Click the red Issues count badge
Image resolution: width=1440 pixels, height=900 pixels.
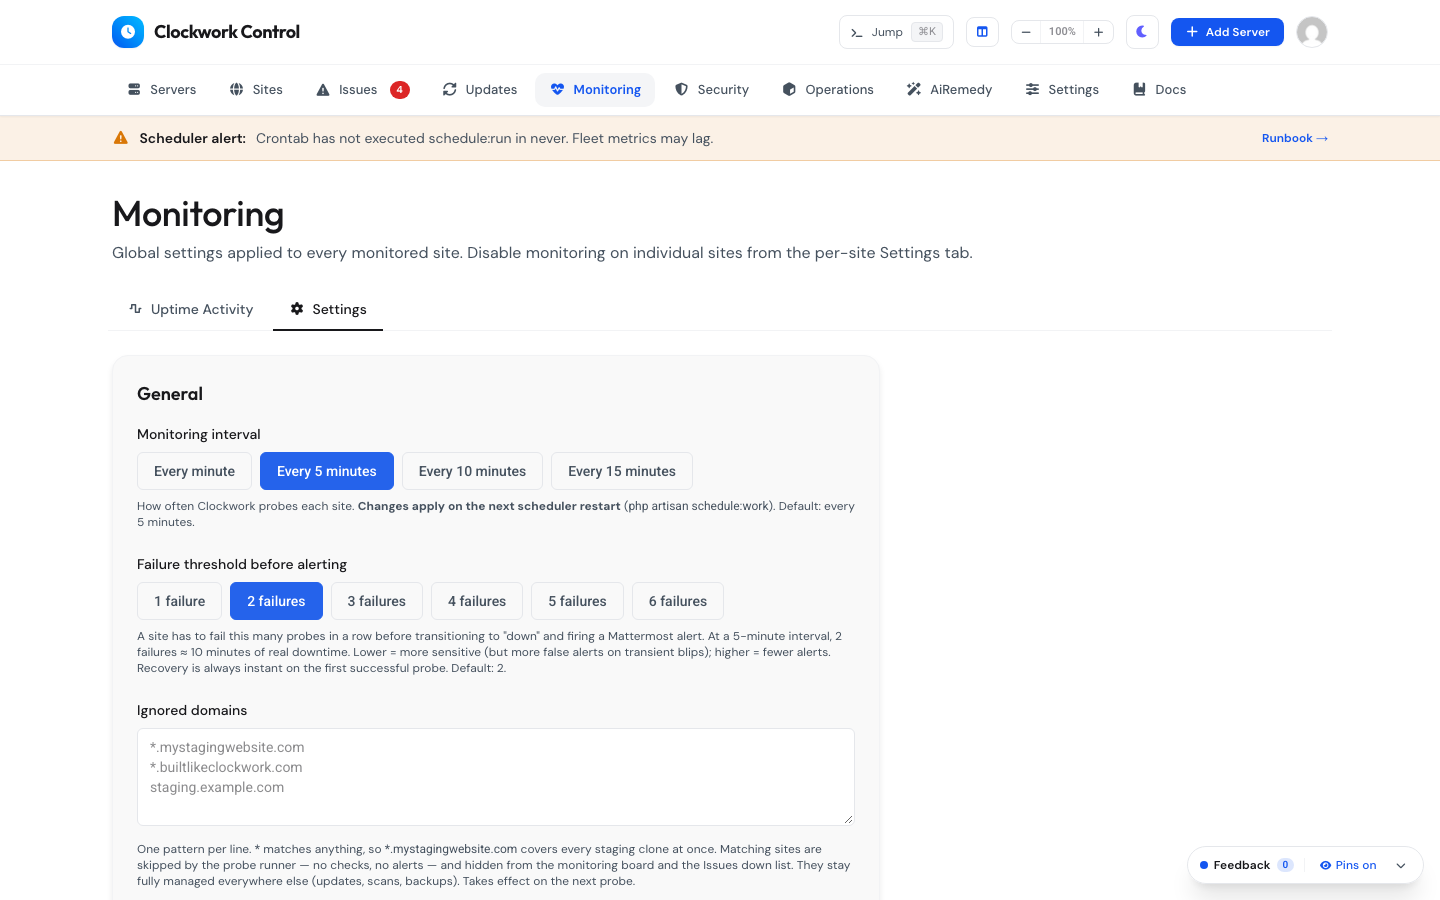click(x=400, y=90)
